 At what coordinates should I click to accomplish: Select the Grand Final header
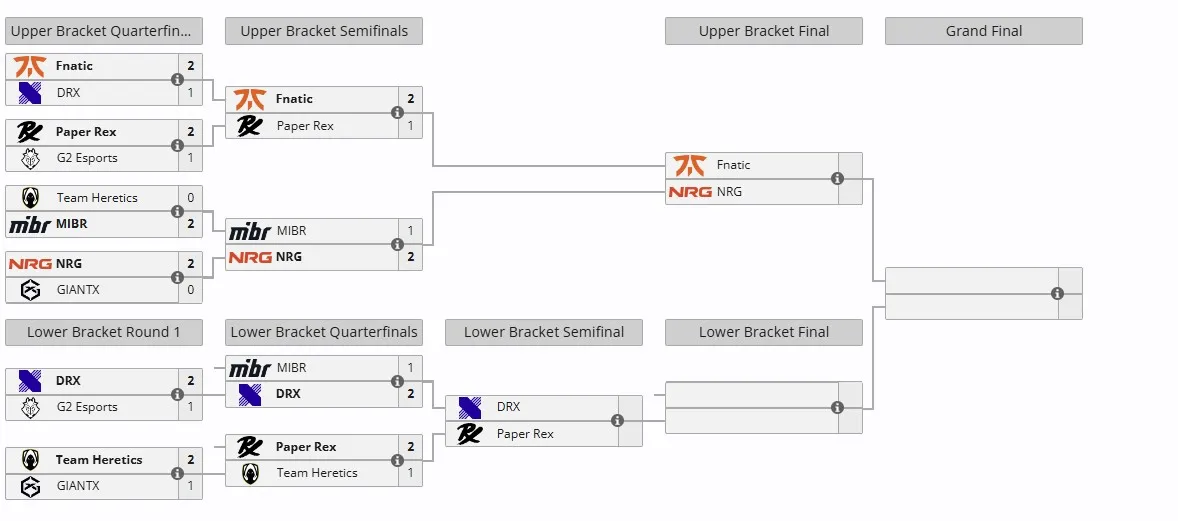tap(984, 31)
